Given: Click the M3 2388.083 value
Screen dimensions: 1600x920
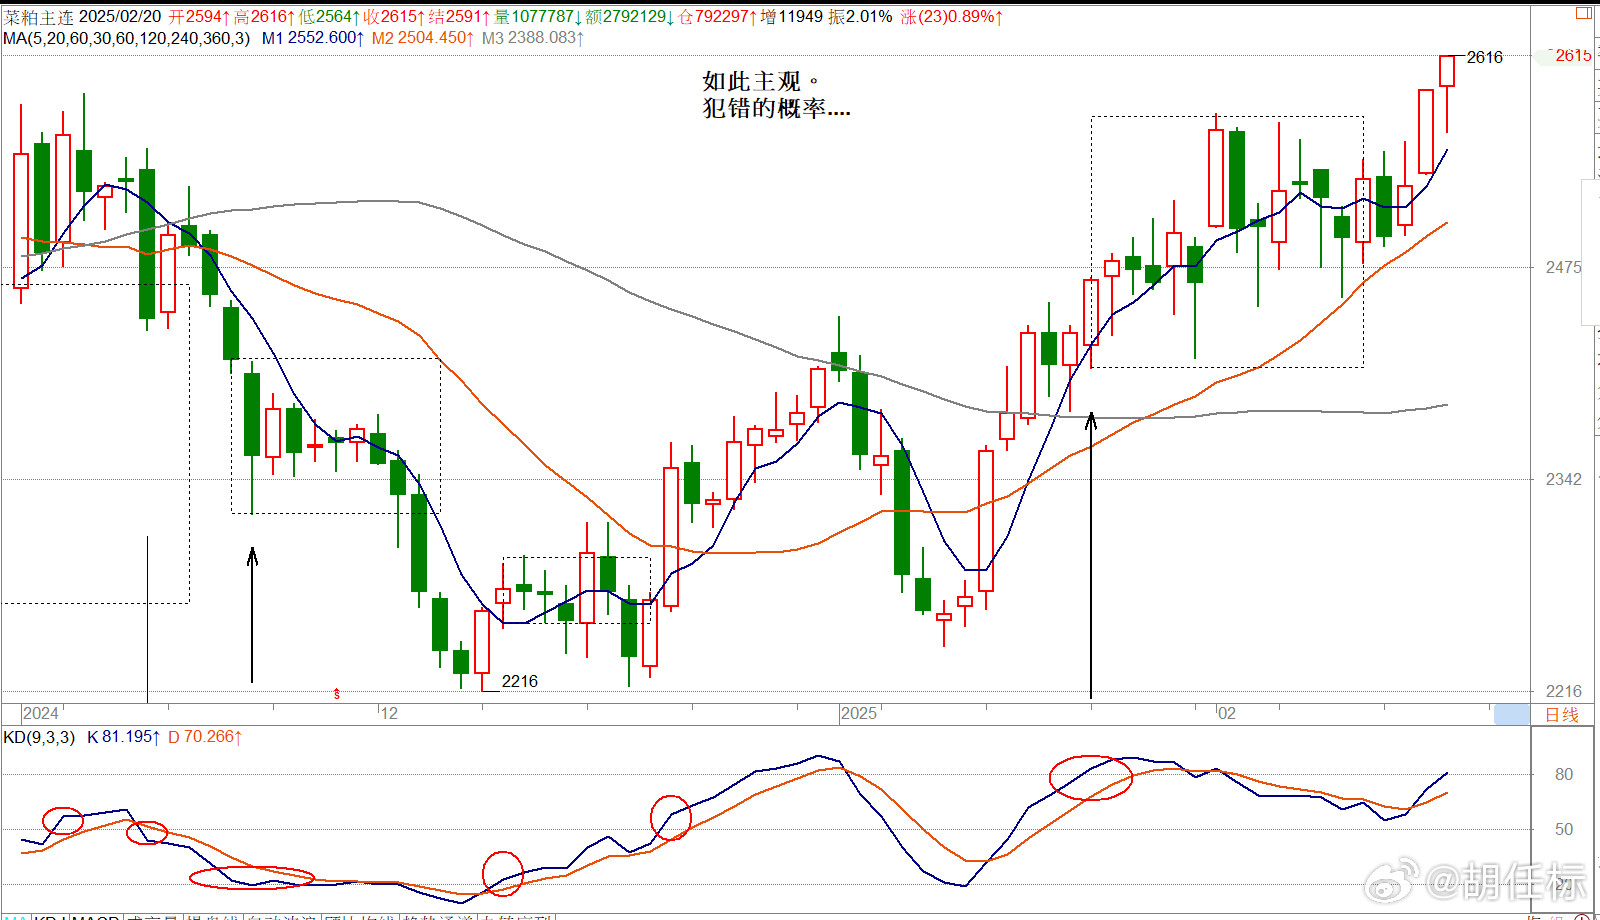Looking at the screenshot, I should [x=533, y=38].
